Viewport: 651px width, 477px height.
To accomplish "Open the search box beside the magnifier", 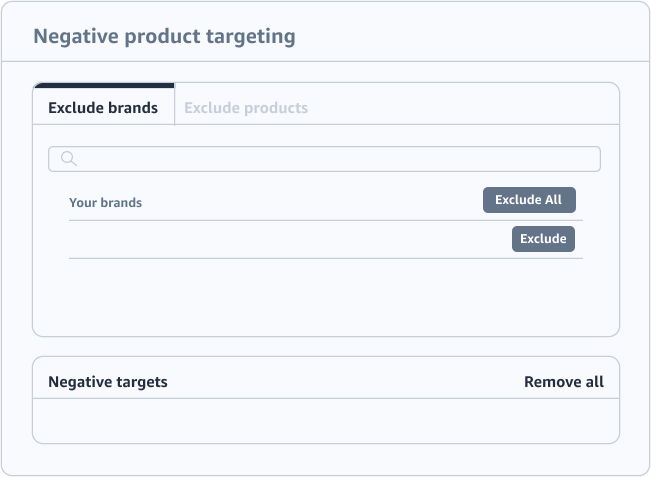I will 324,159.
